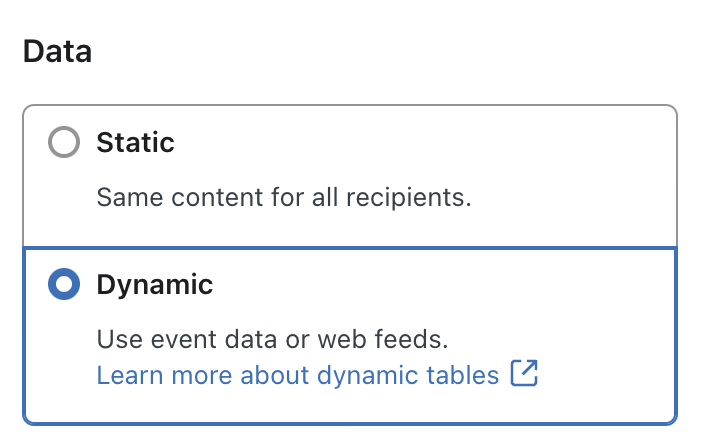Viewport: 702px width, 442px height.
Task: Click the Data section heading
Action: point(57,52)
